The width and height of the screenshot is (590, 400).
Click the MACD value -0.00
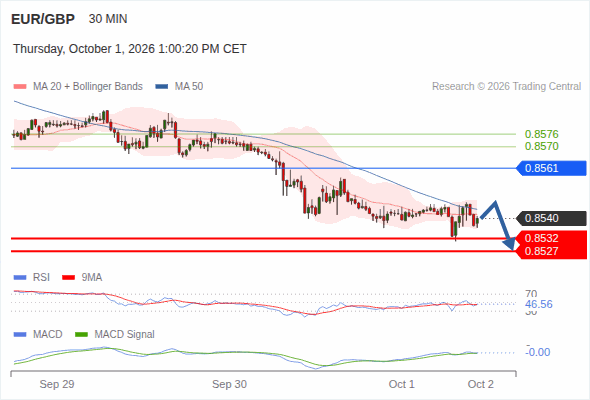(538, 352)
